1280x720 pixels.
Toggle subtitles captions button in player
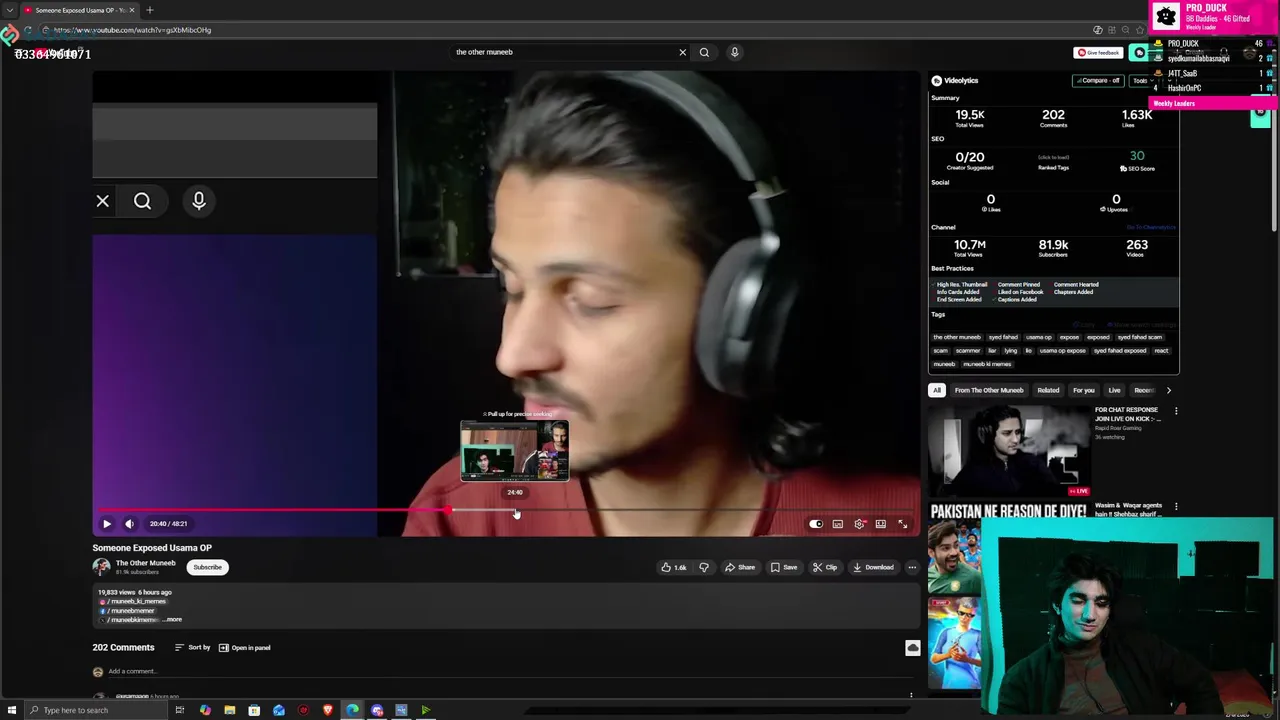[x=838, y=524]
